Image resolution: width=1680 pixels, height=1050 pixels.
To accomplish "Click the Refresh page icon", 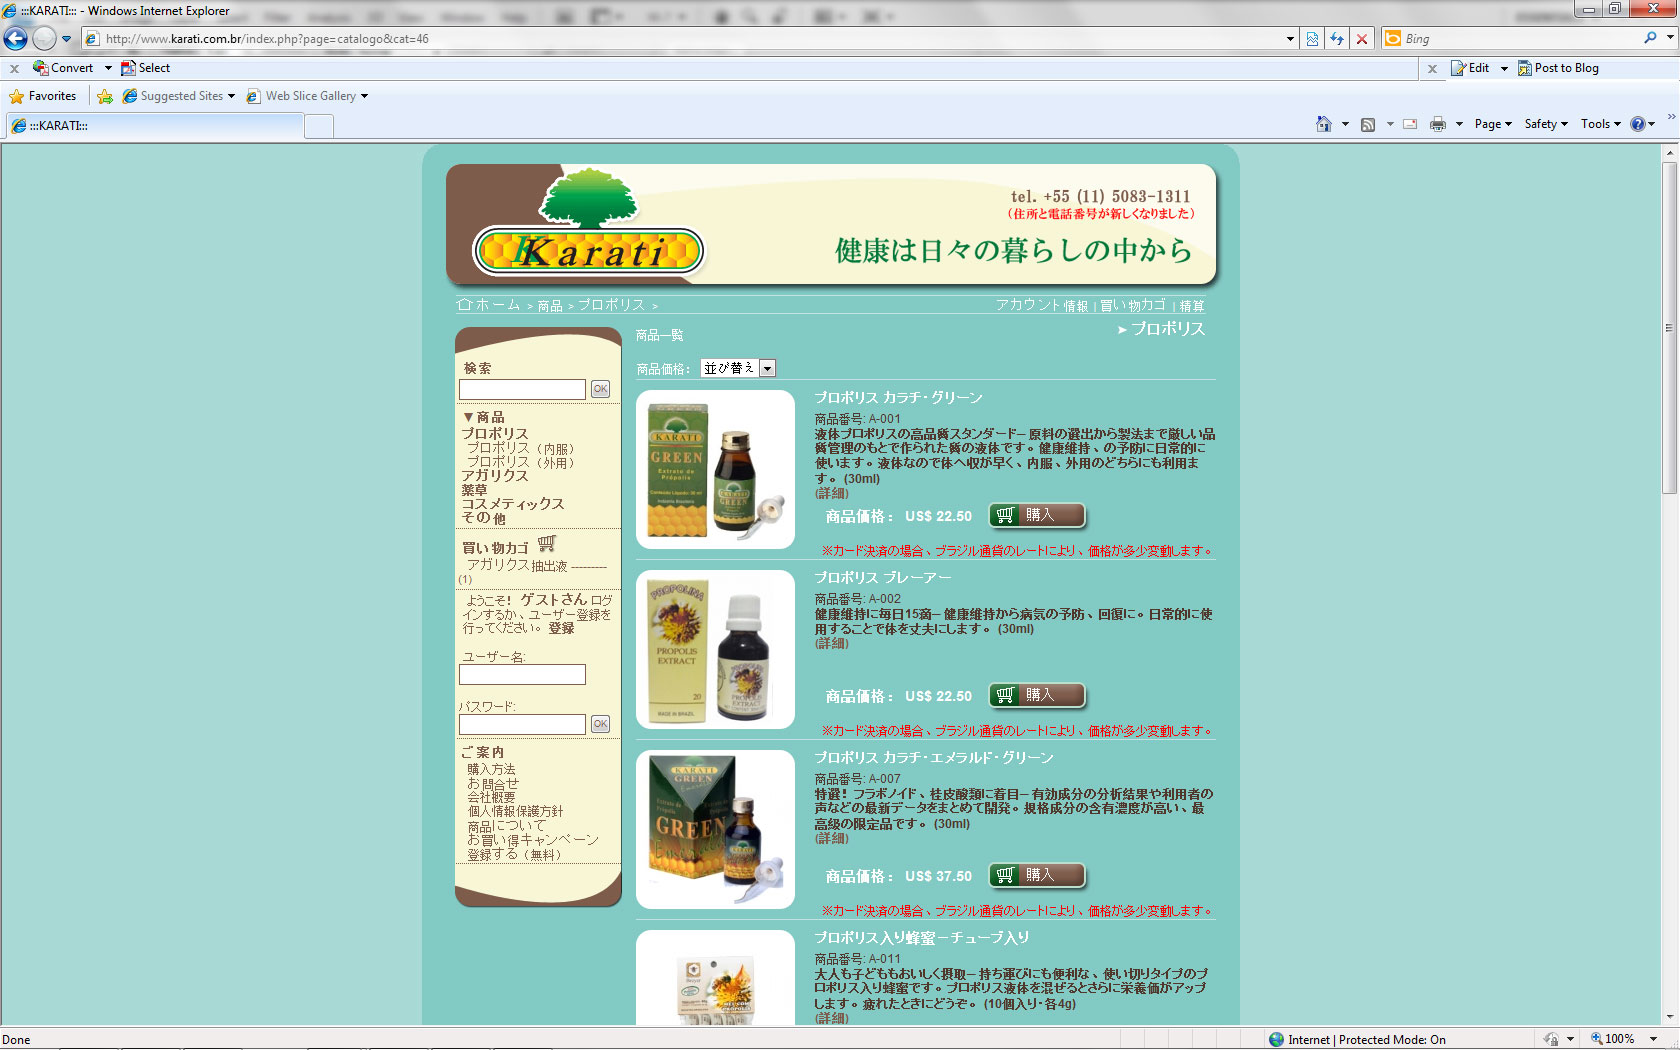I will [1337, 39].
